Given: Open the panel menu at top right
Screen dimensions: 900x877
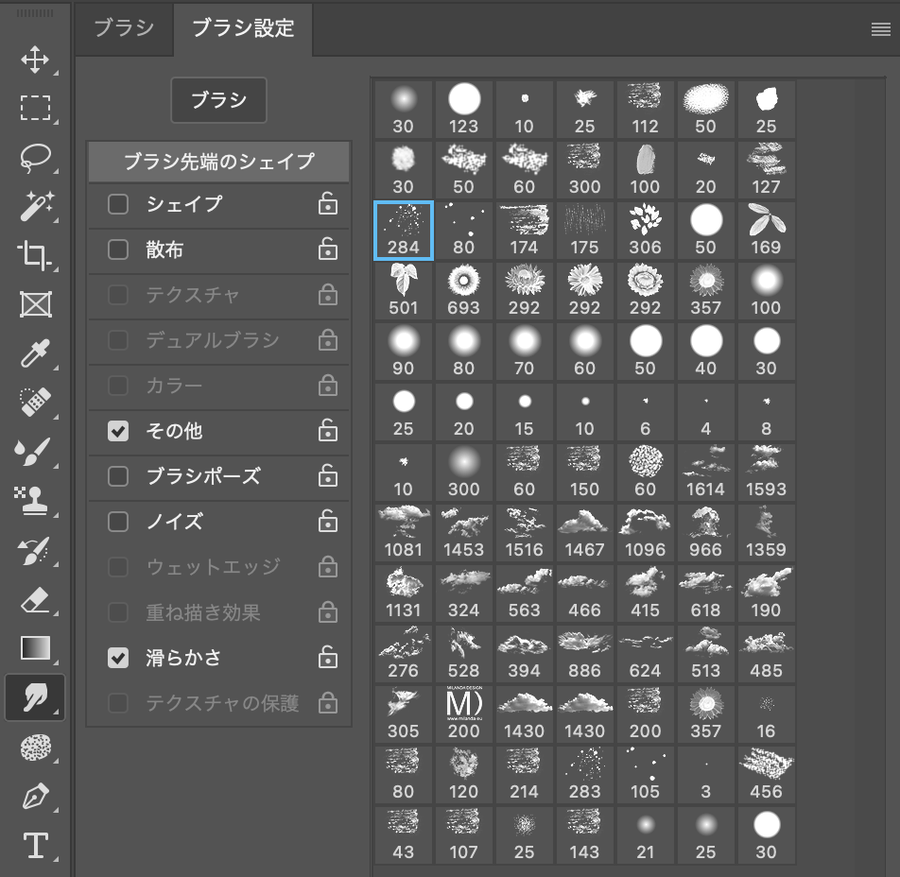Looking at the screenshot, I should coord(880,29).
